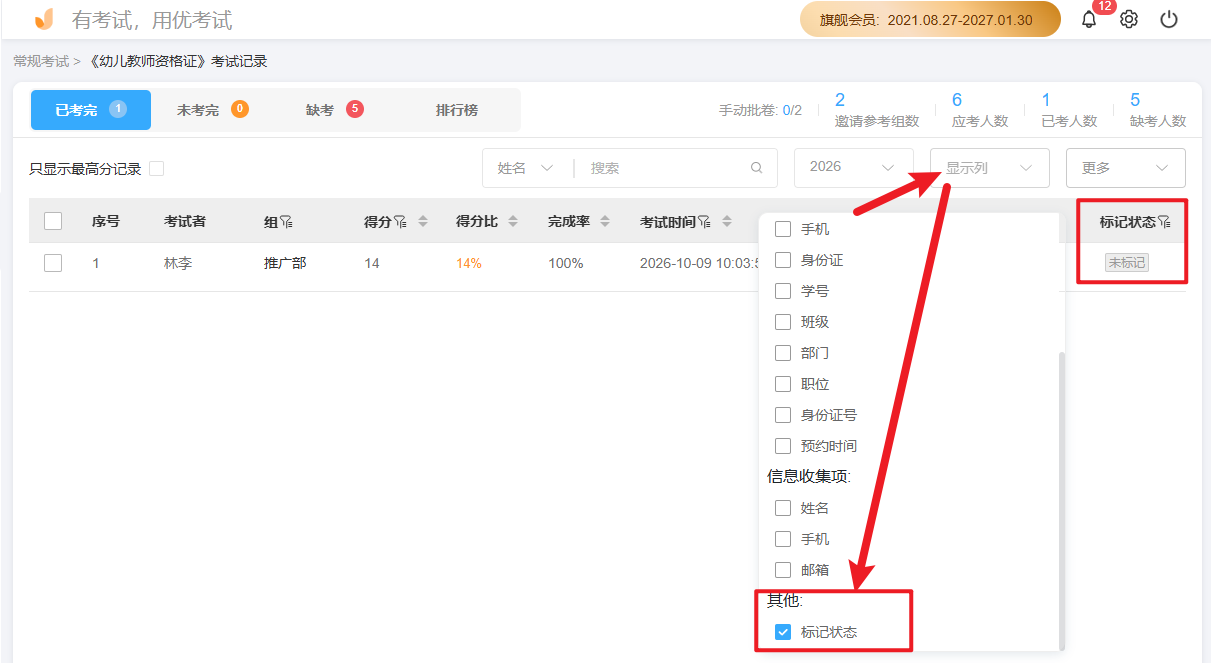The image size is (1211, 663).
Task: Check the first 手机 column option
Action: [x=783, y=229]
